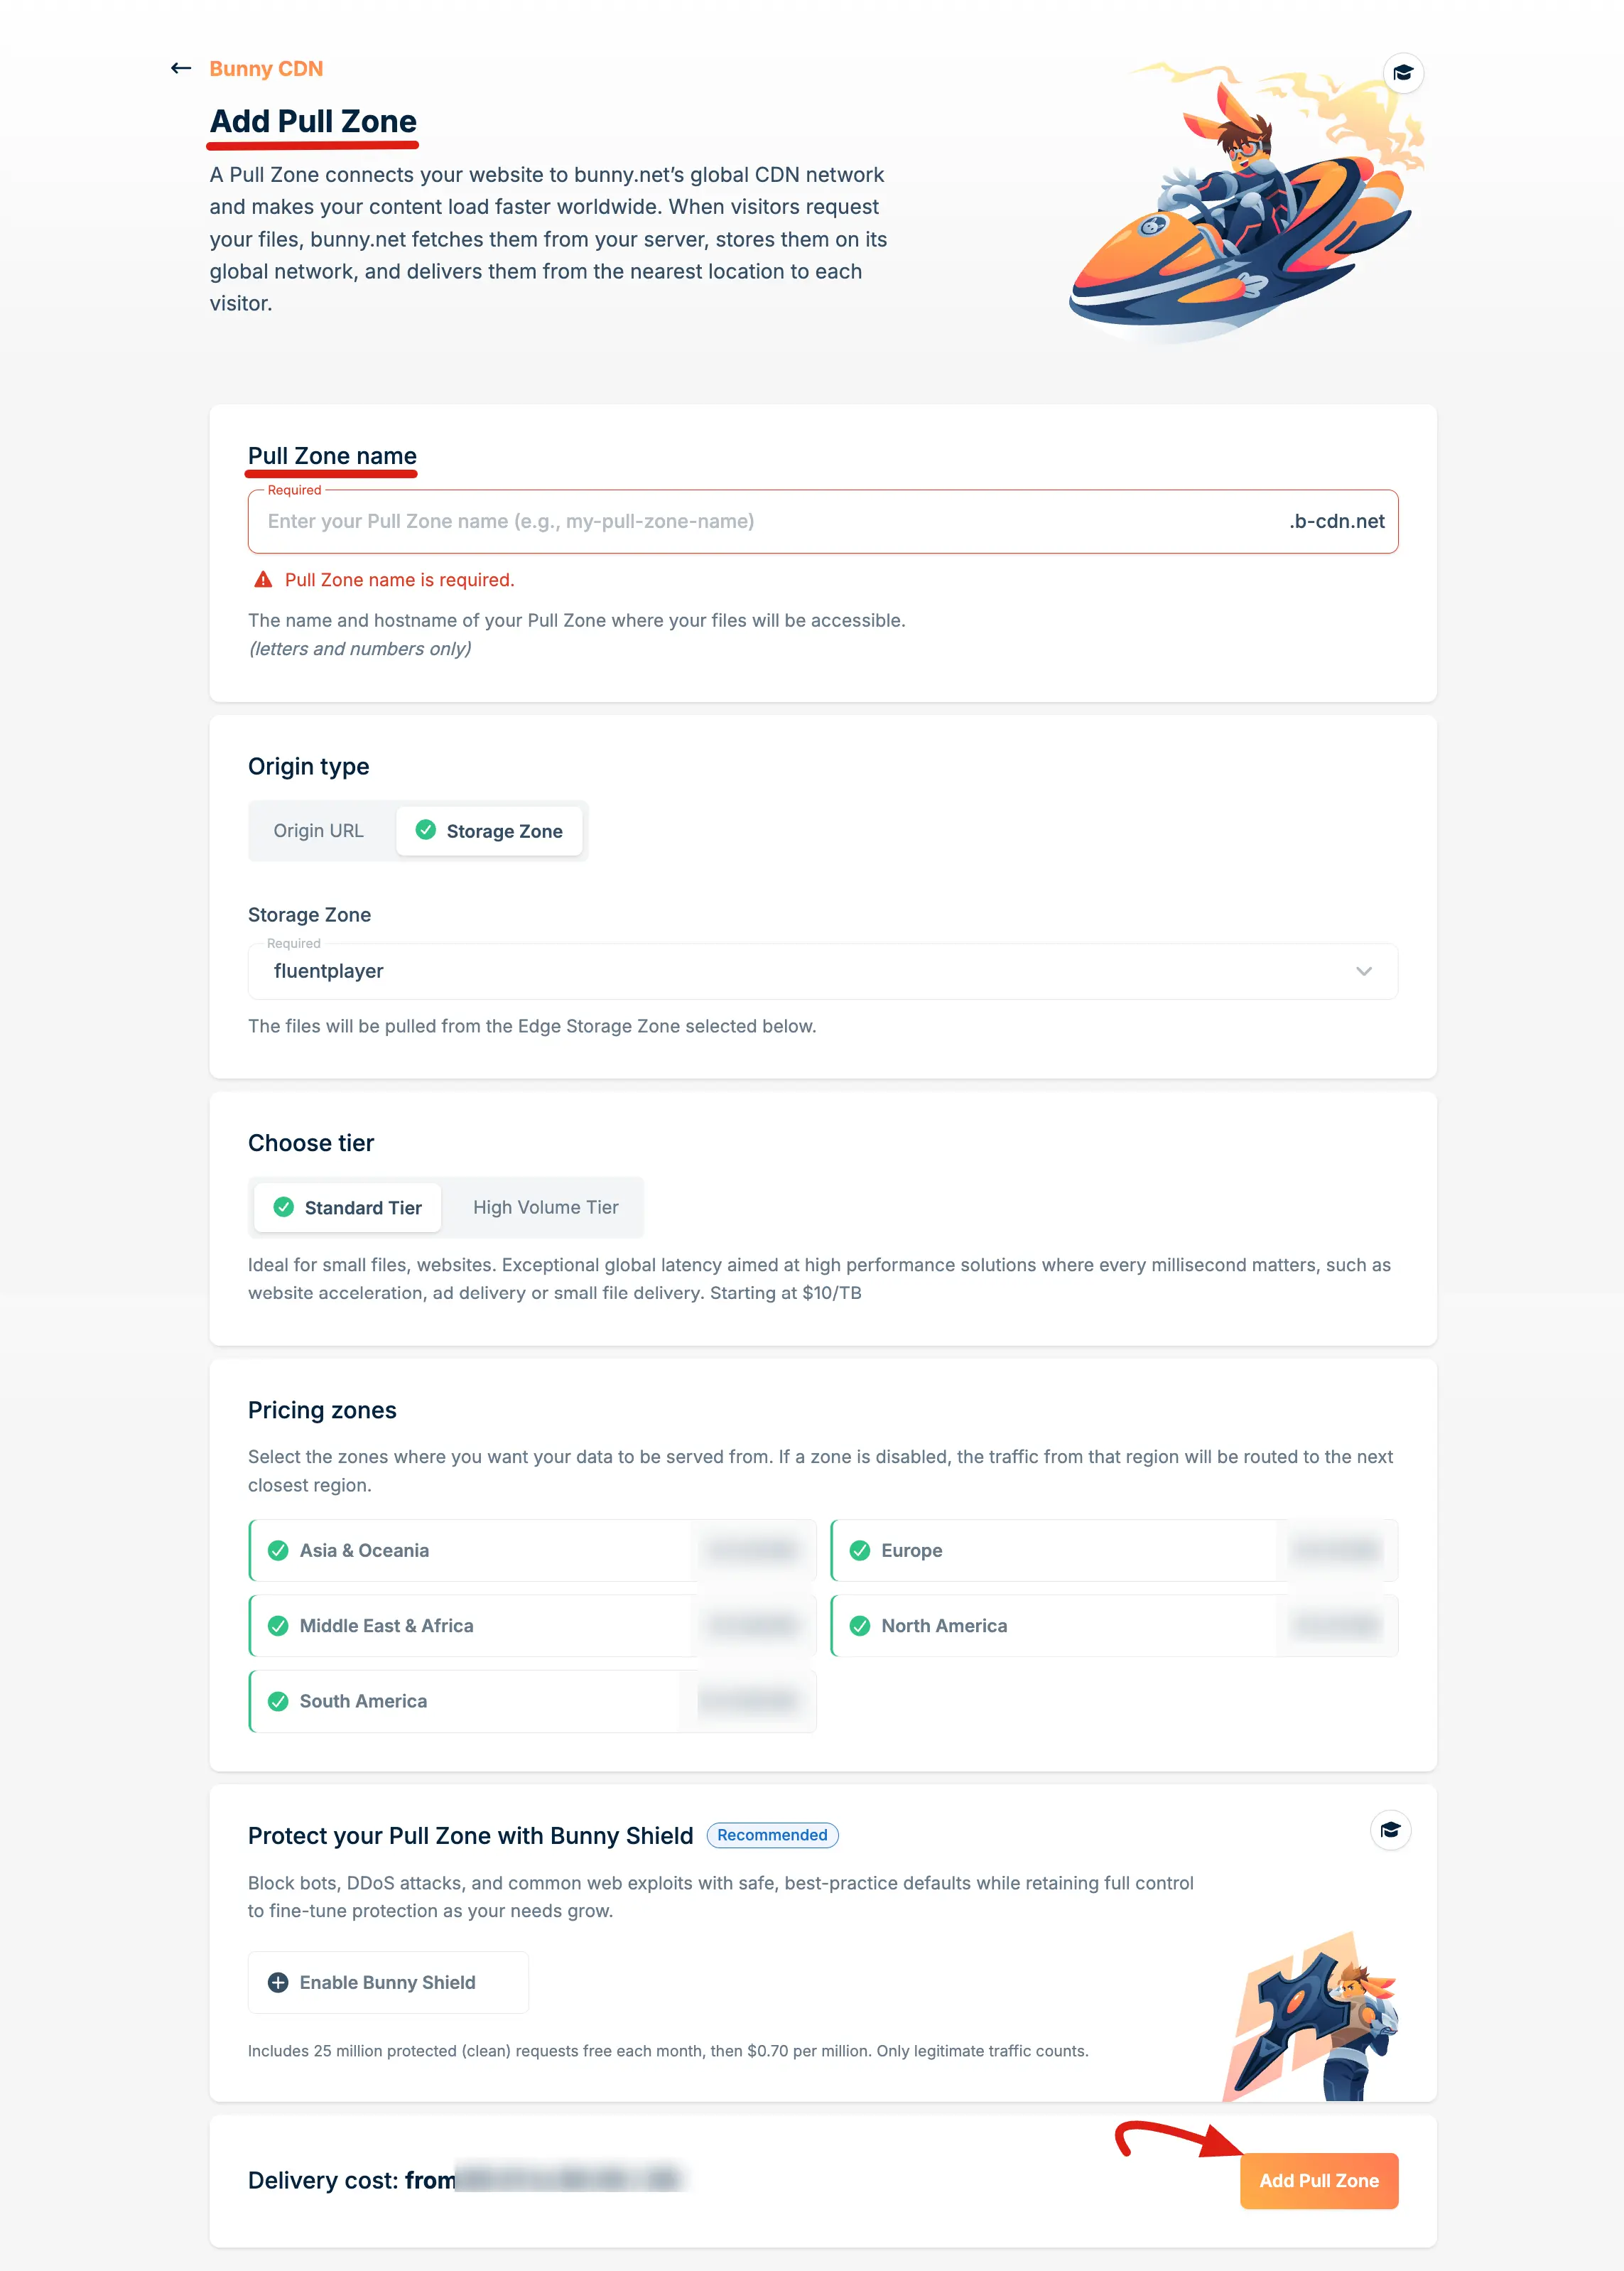Choose the Standard Tier option
This screenshot has height=2271, width=1624.
click(348, 1207)
